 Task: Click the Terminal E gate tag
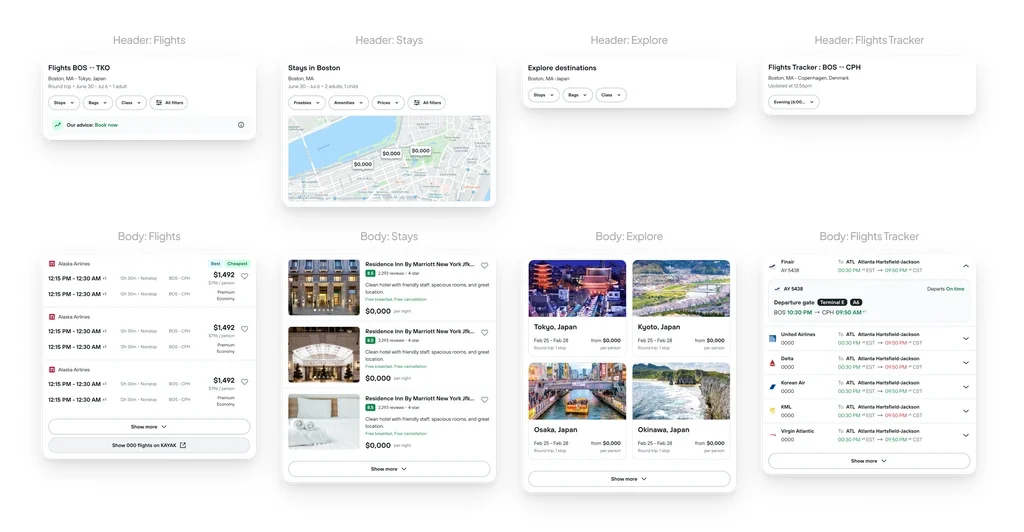832,302
